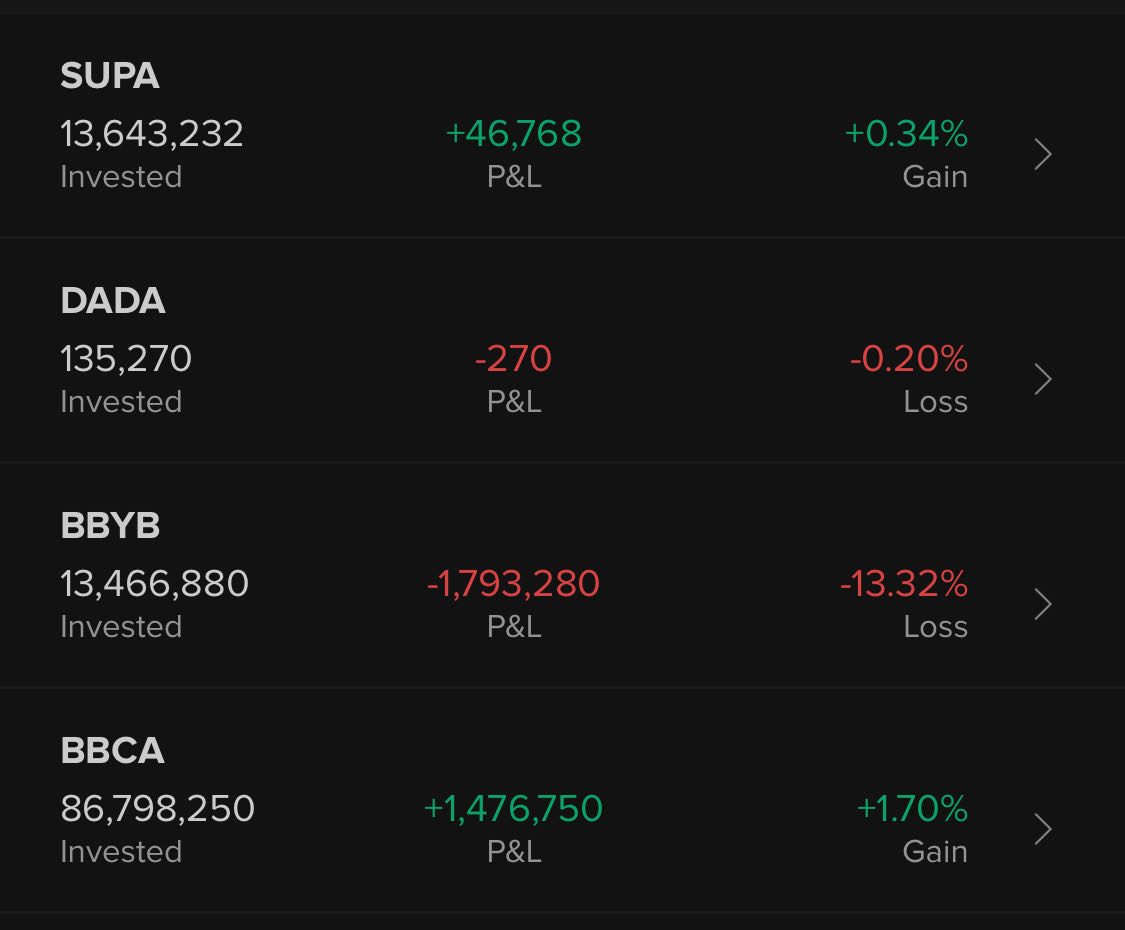Open DADA details via right chevron

[1043, 380]
